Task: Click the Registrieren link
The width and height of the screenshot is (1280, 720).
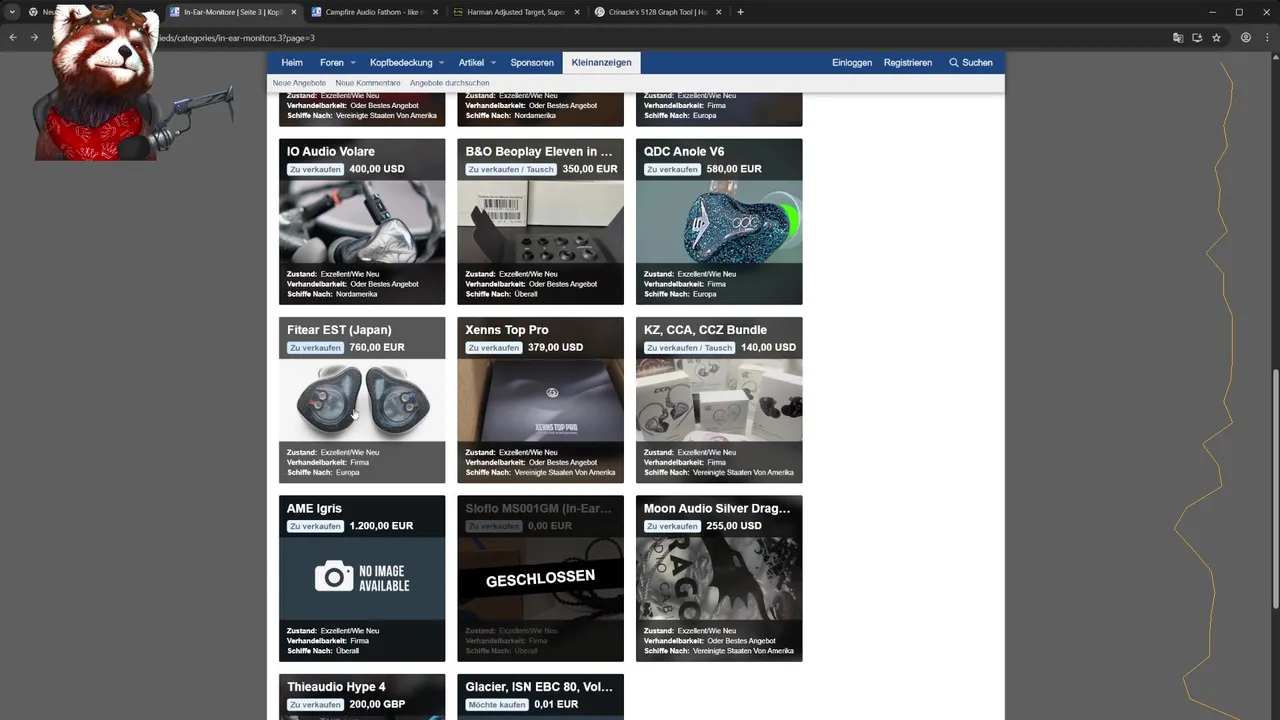Action: [x=908, y=62]
